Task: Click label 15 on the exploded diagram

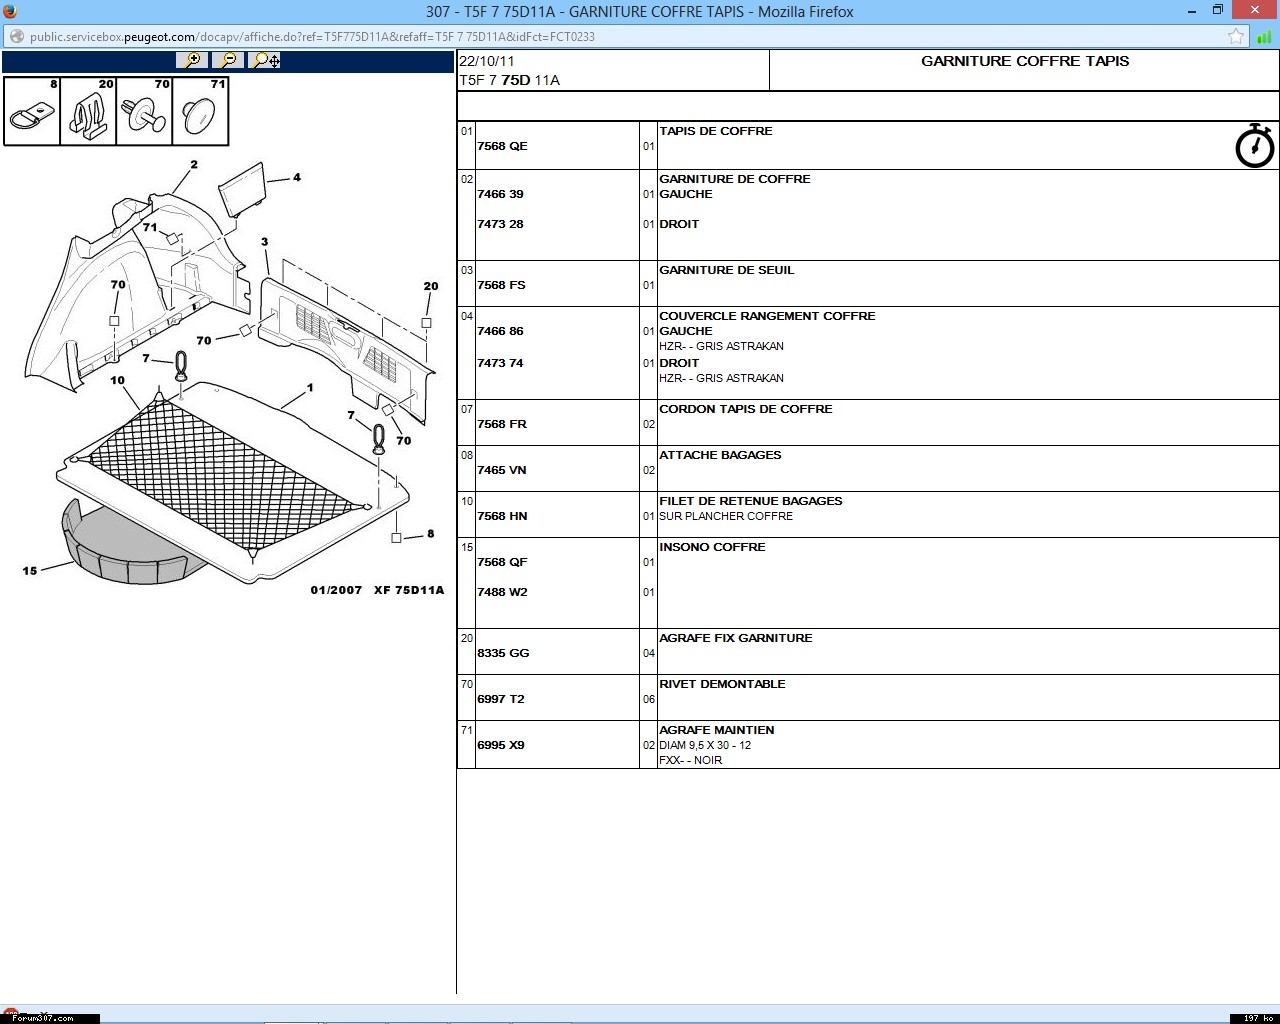Action: coord(30,571)
